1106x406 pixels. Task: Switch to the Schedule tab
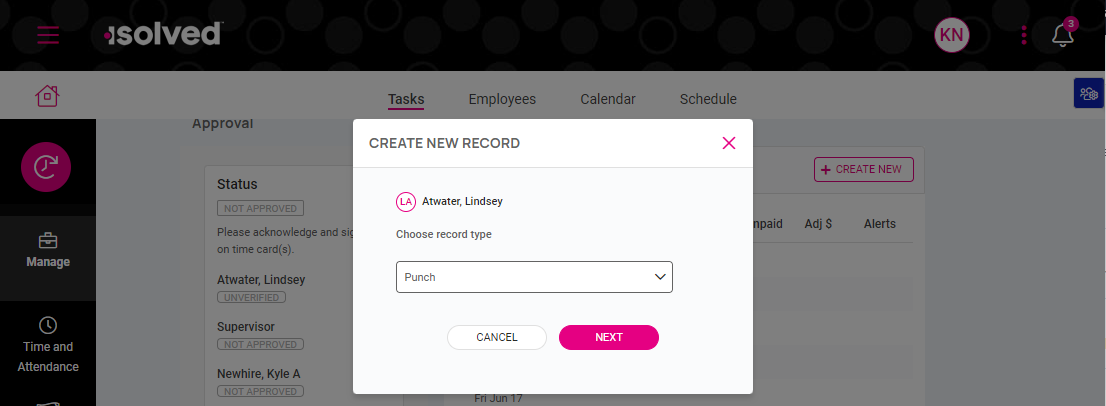(x=708, y=99)
